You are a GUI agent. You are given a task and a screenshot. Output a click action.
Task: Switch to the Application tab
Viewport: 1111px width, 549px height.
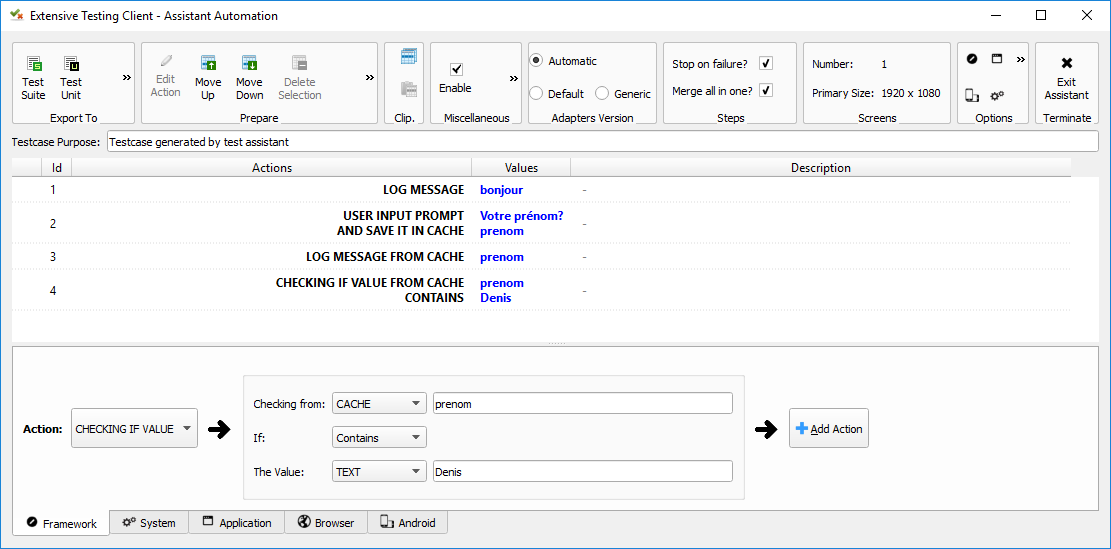(237, 523)
